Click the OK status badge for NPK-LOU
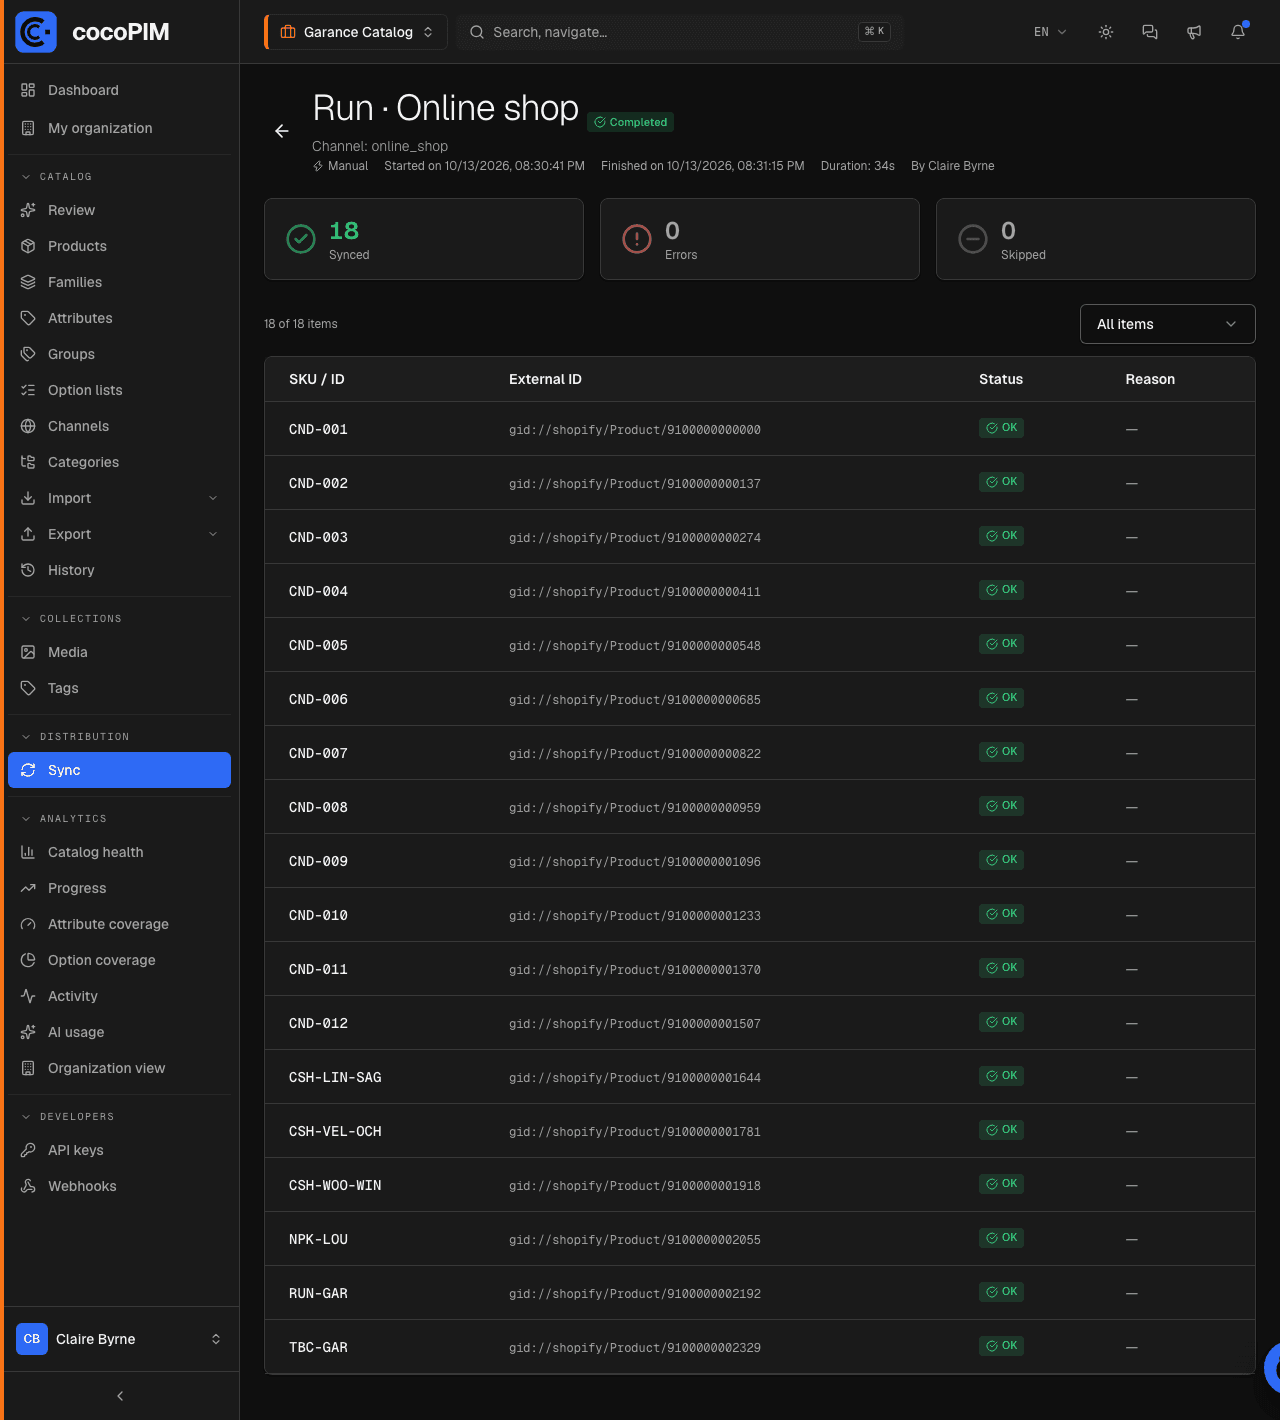Image resolution: width=1280 pixels, height=1420 pixels. pos(1001,1238)
